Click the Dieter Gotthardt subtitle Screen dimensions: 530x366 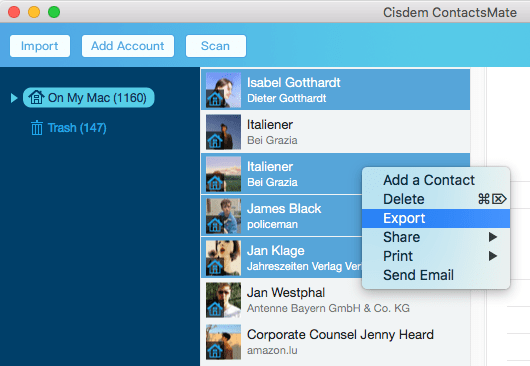coord(287,98)
